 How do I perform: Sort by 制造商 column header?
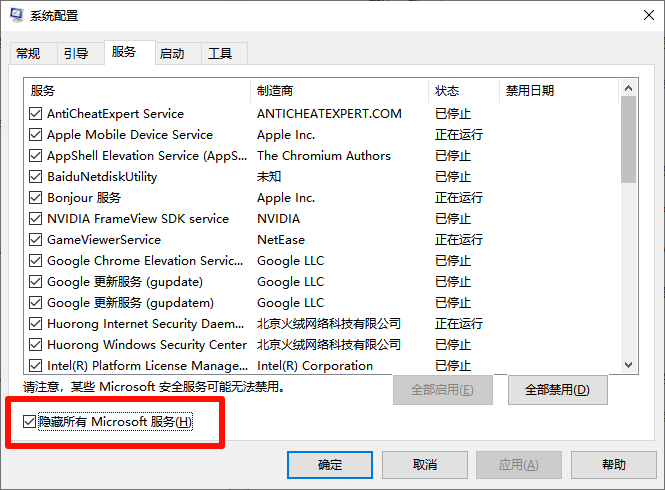pyautogui.click(x=339, y=91)
